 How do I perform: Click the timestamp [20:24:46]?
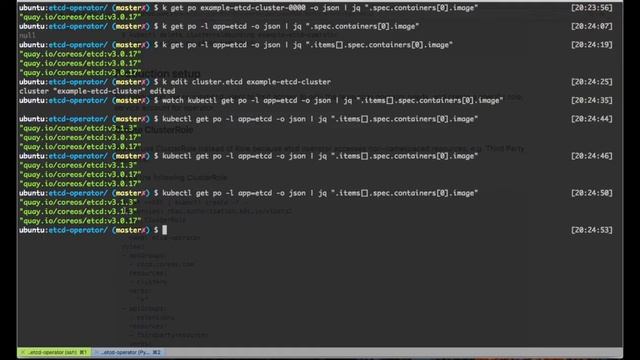click(x=591, y=156)
